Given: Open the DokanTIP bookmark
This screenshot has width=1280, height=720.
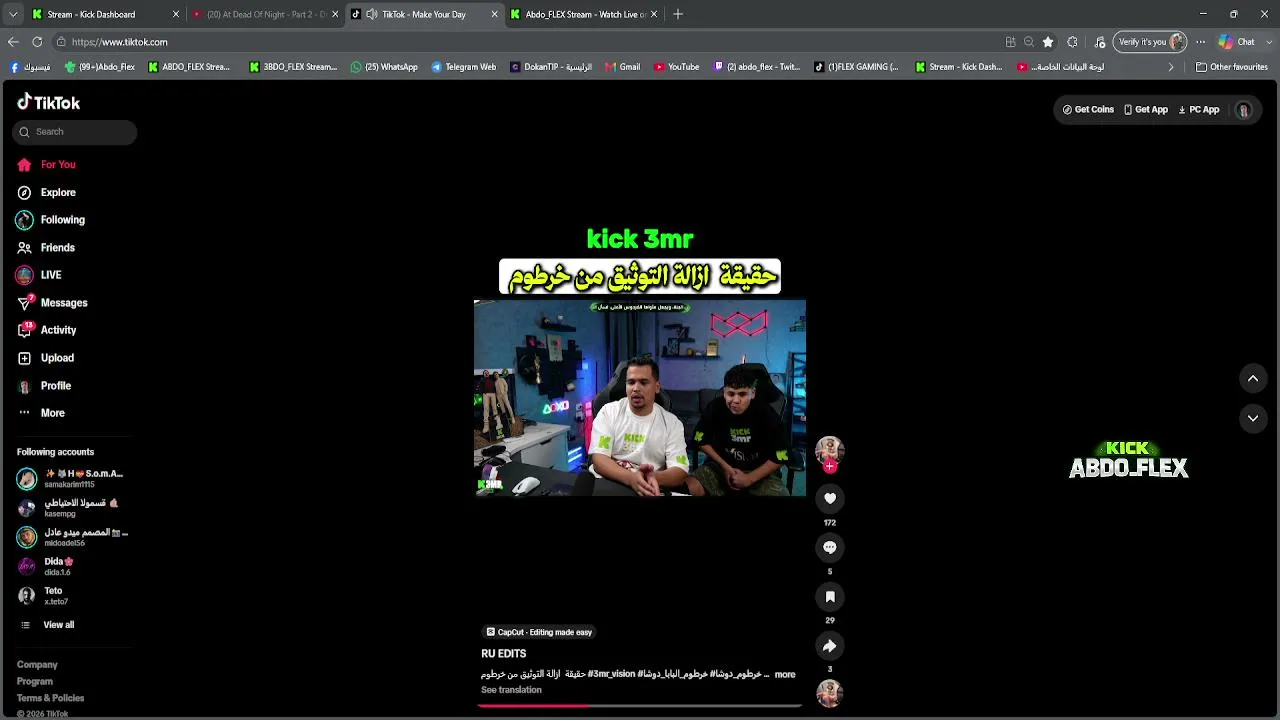Looking at the screenshot, I should pos(551,67).
